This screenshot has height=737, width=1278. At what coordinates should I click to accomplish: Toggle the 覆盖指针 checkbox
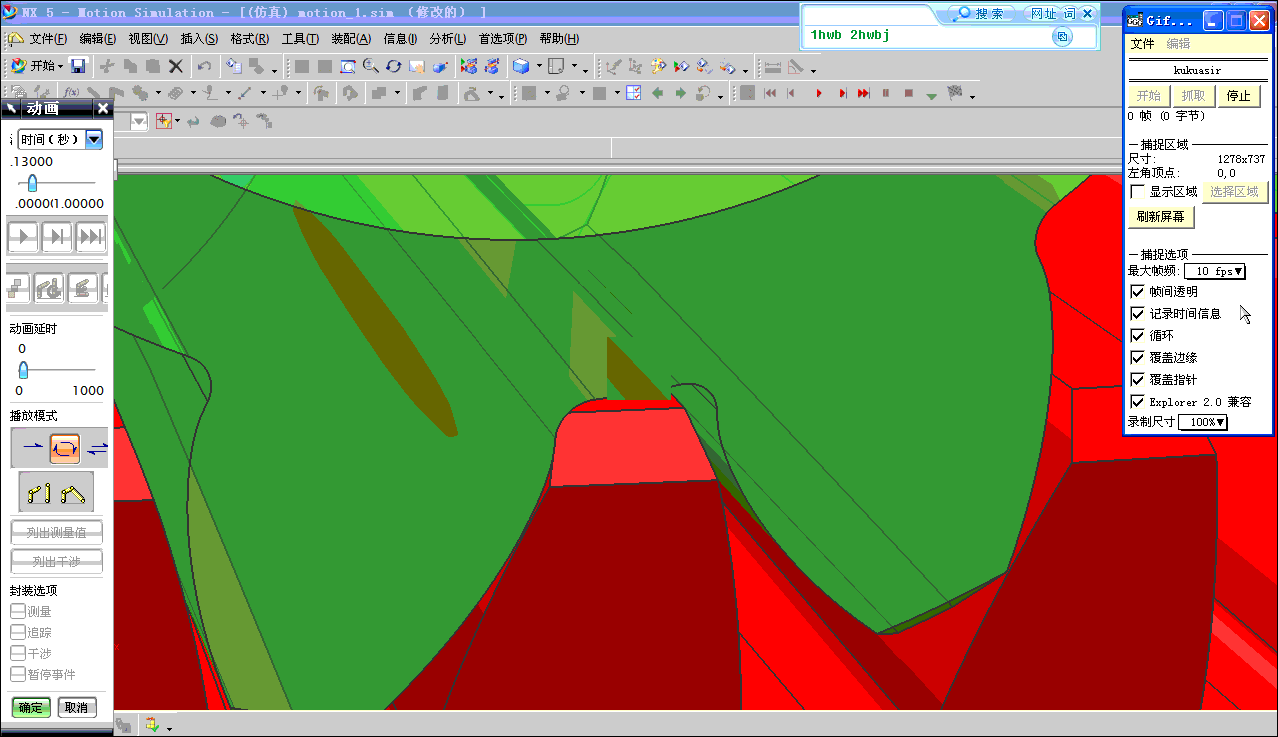pos(1137,379)
